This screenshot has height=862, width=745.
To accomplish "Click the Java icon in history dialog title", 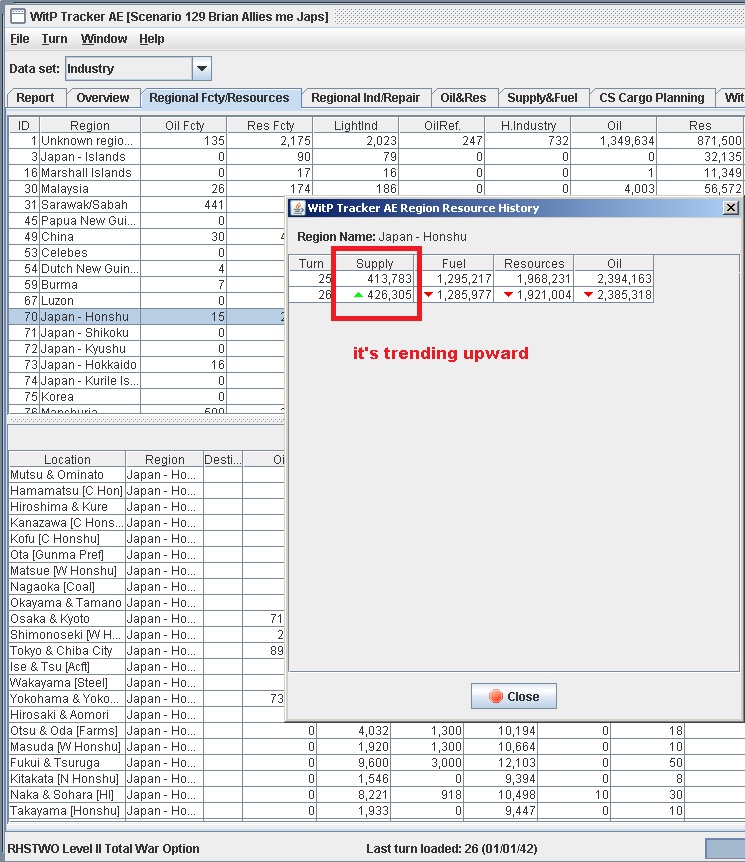I will coord(298,208).
